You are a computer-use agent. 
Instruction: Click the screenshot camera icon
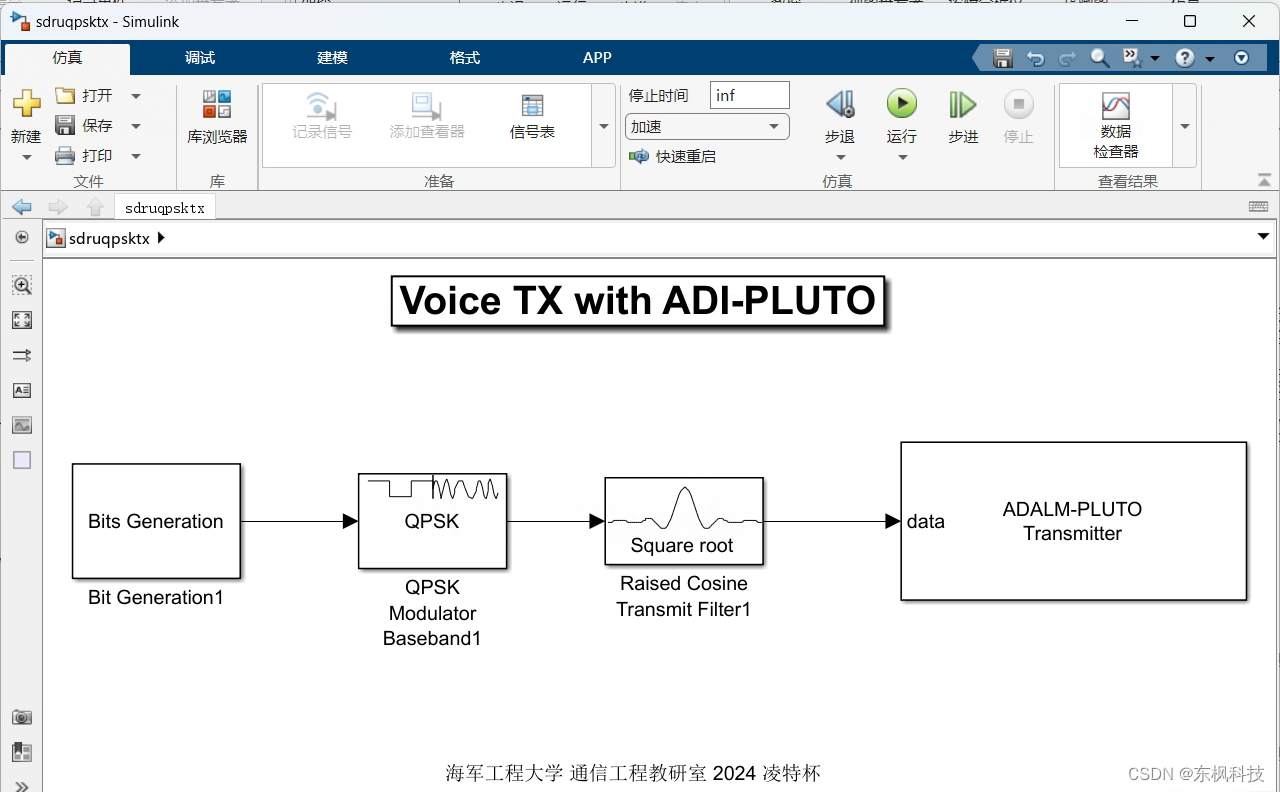pyautogui.click(x=22, y=717)
